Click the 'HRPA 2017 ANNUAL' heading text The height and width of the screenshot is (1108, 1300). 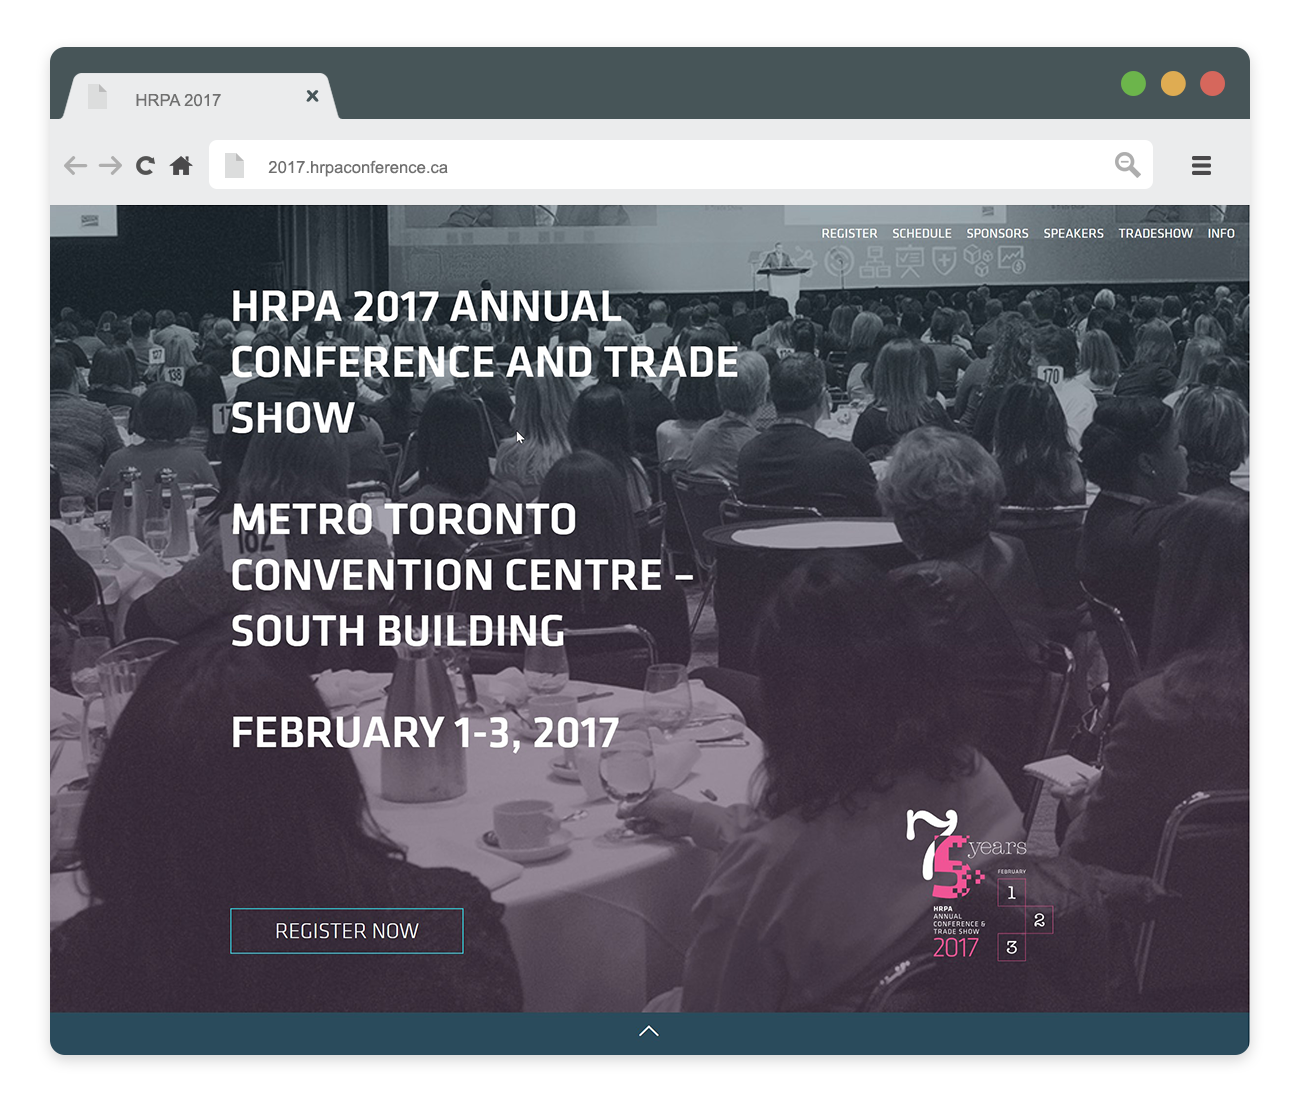click(x=426, y=307)
